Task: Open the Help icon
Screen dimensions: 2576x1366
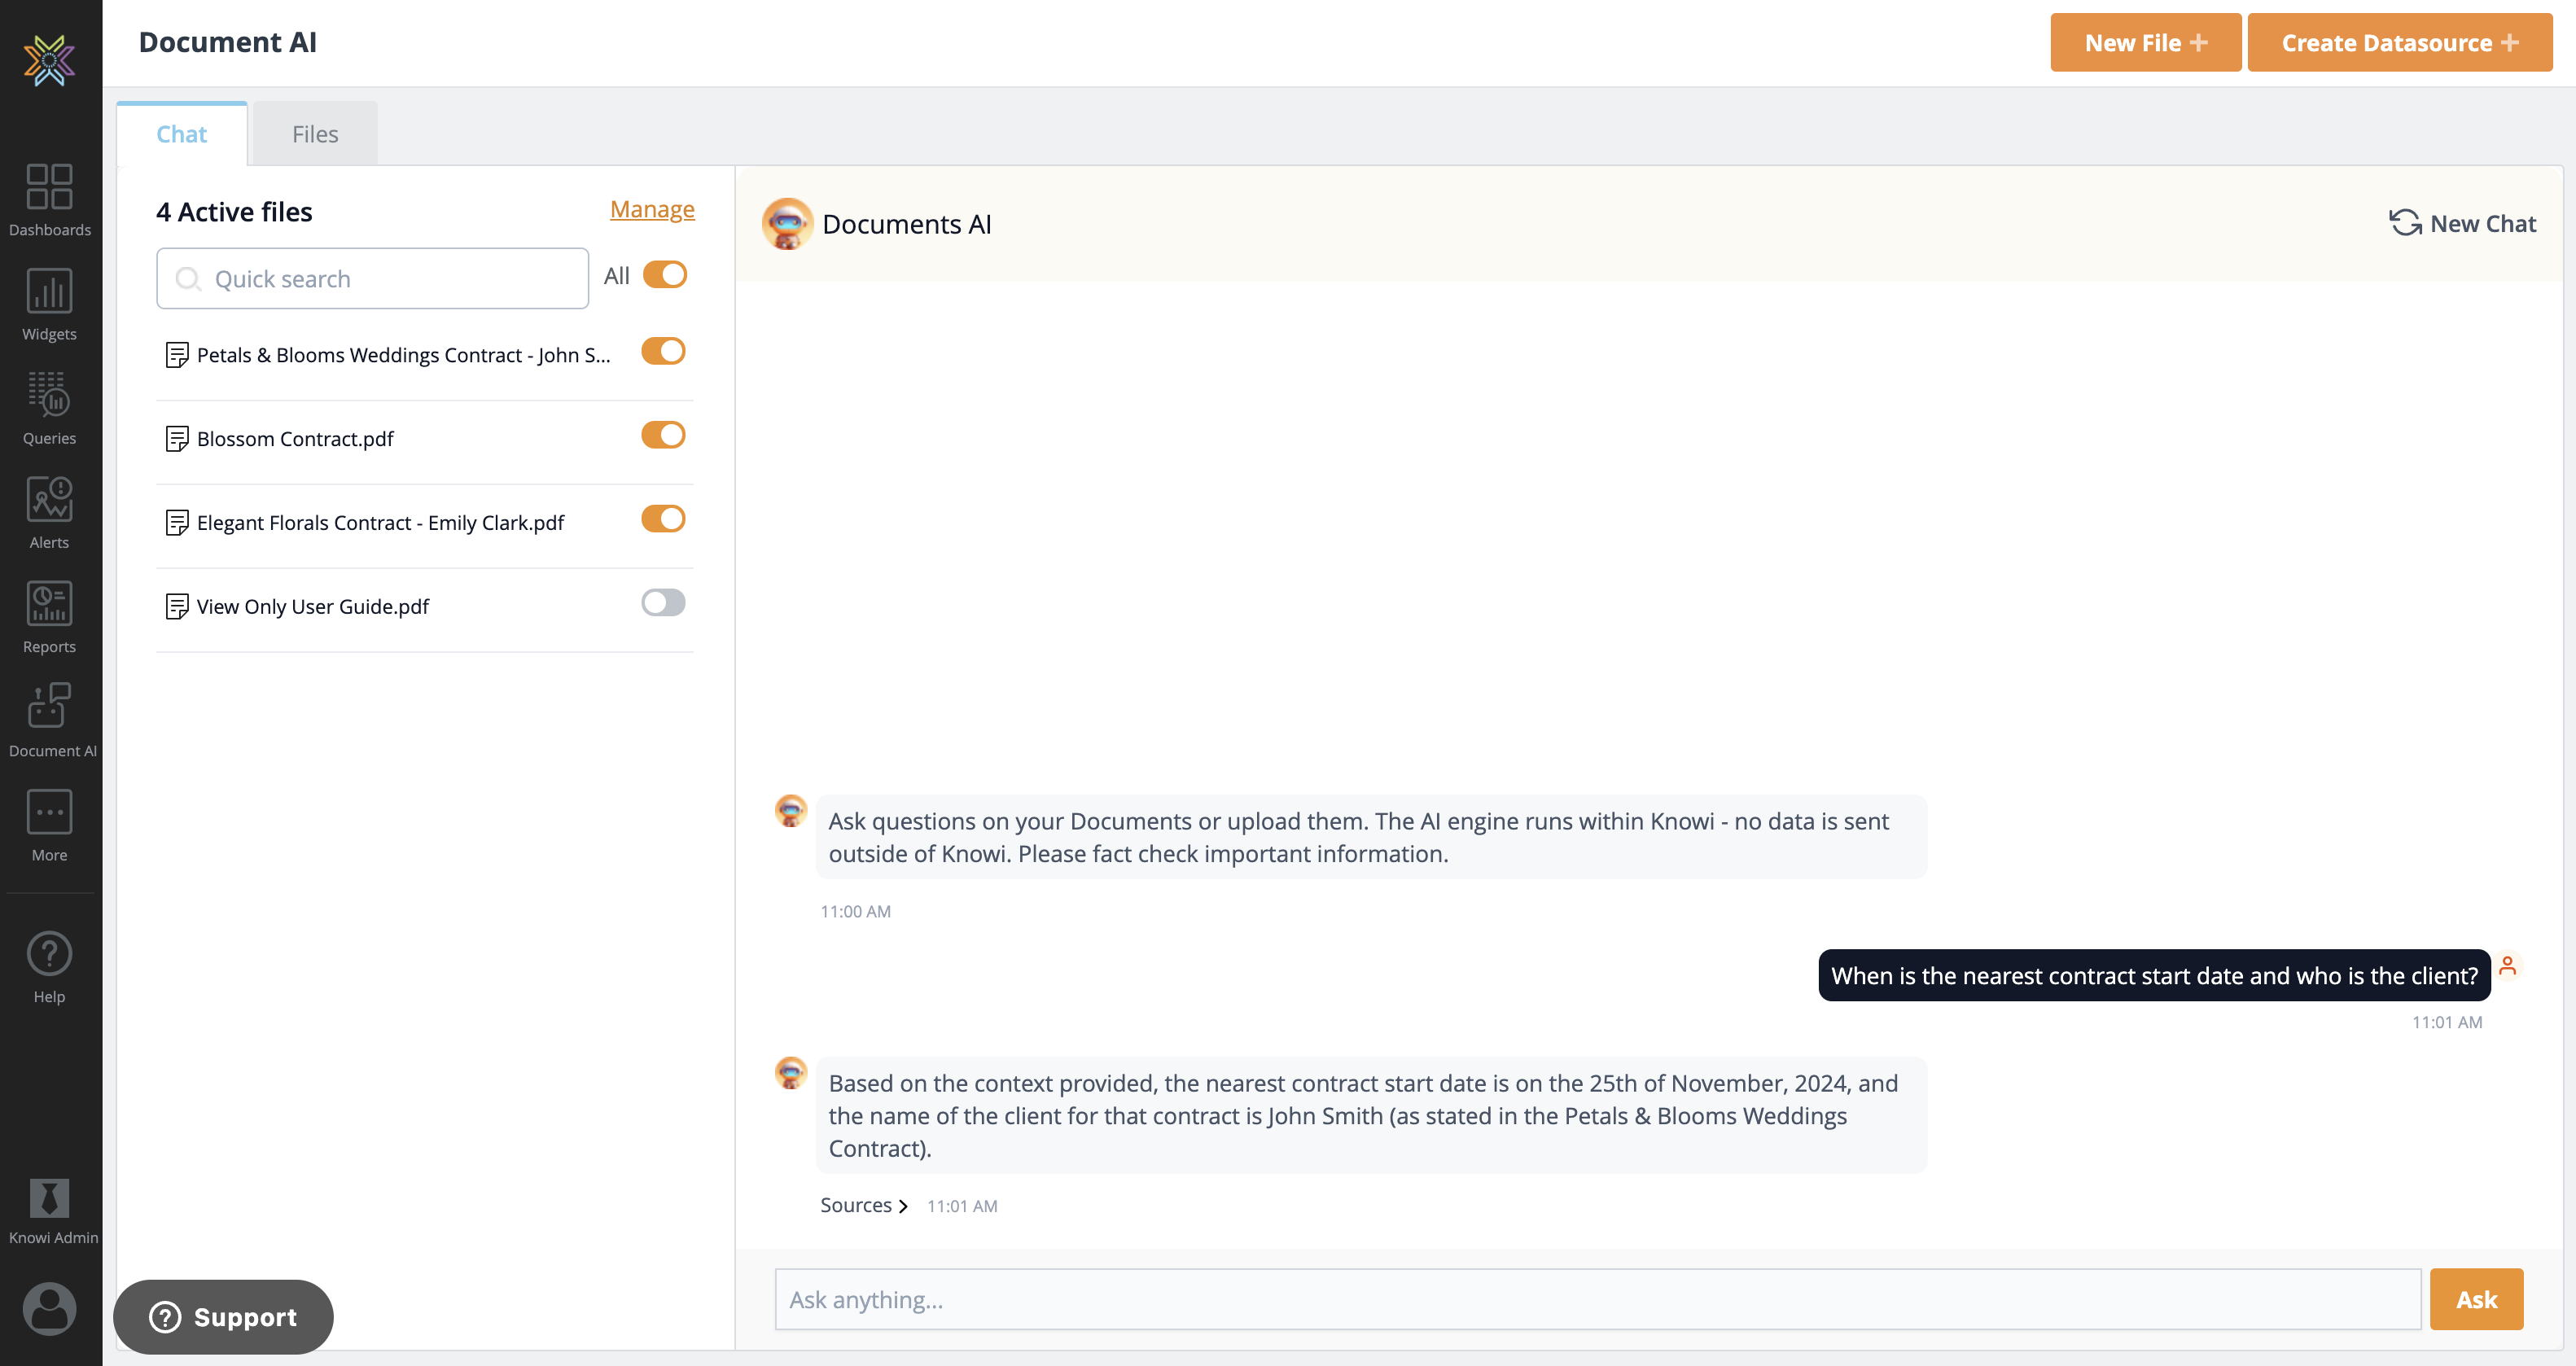Action: (x=49, y=967)
